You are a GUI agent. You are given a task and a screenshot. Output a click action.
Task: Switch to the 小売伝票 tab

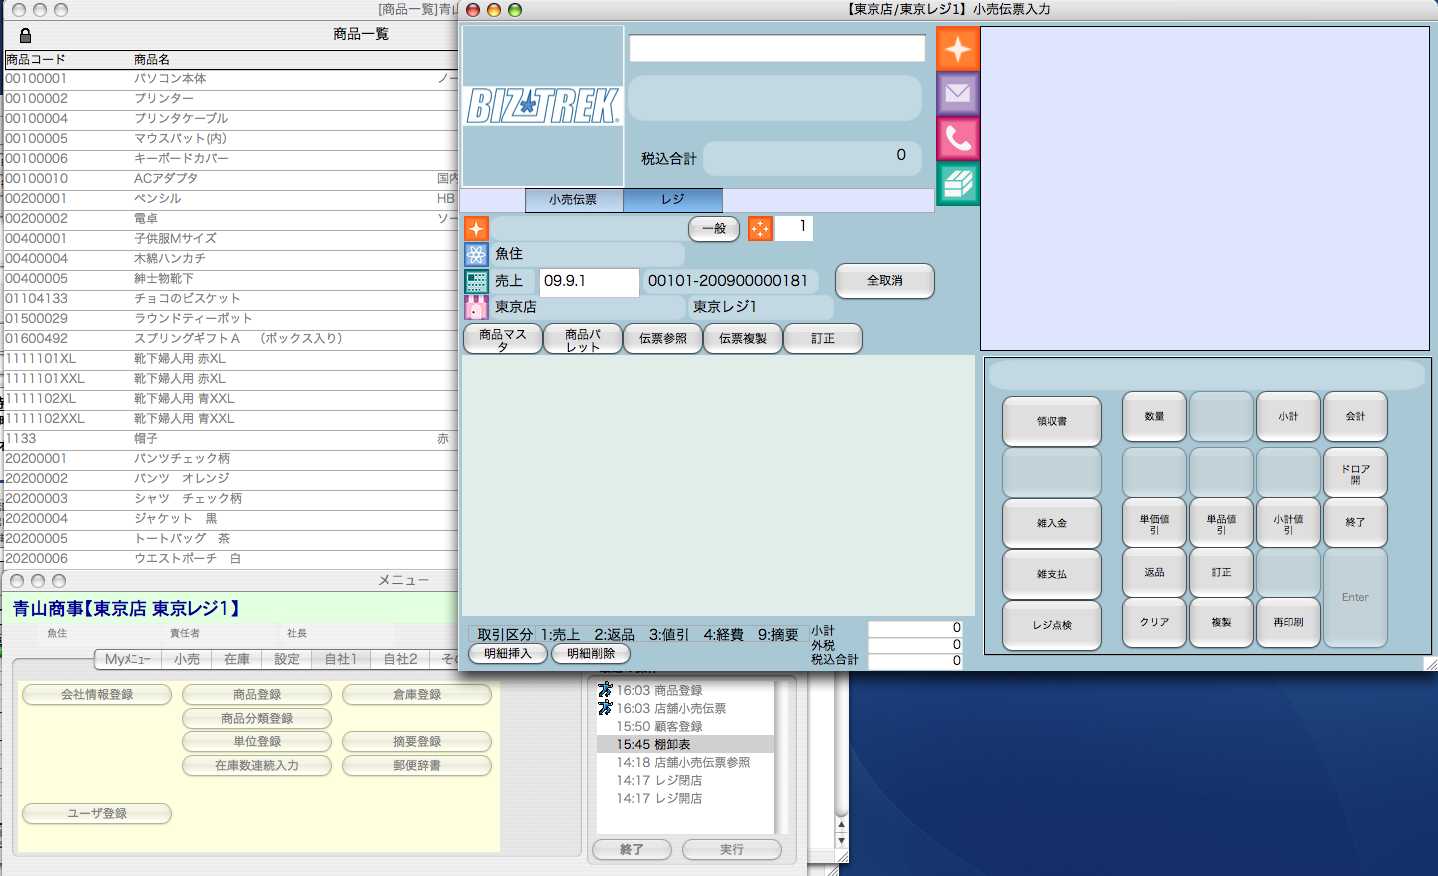pyautogui.click(x=573, y=200)
